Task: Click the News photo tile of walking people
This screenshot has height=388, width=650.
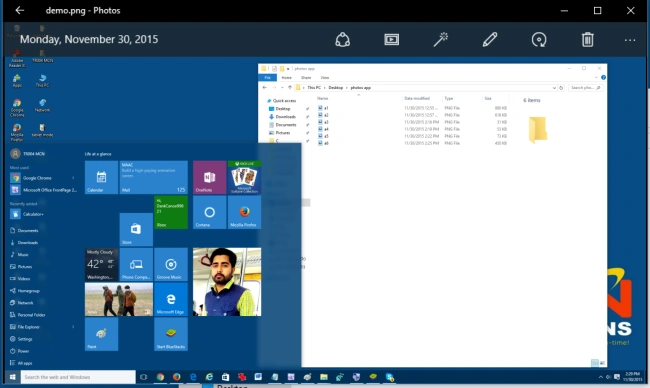Action: coord(119,299)
